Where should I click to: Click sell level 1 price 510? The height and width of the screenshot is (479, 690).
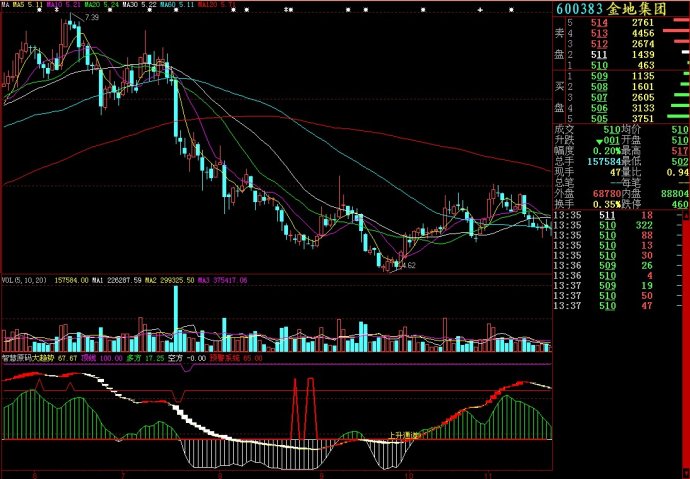pyautogui.click(x=599, y=66)
